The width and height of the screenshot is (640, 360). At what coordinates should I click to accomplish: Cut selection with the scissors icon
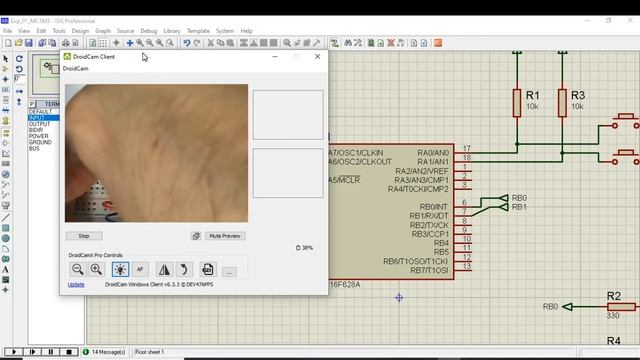coord(211,43)
